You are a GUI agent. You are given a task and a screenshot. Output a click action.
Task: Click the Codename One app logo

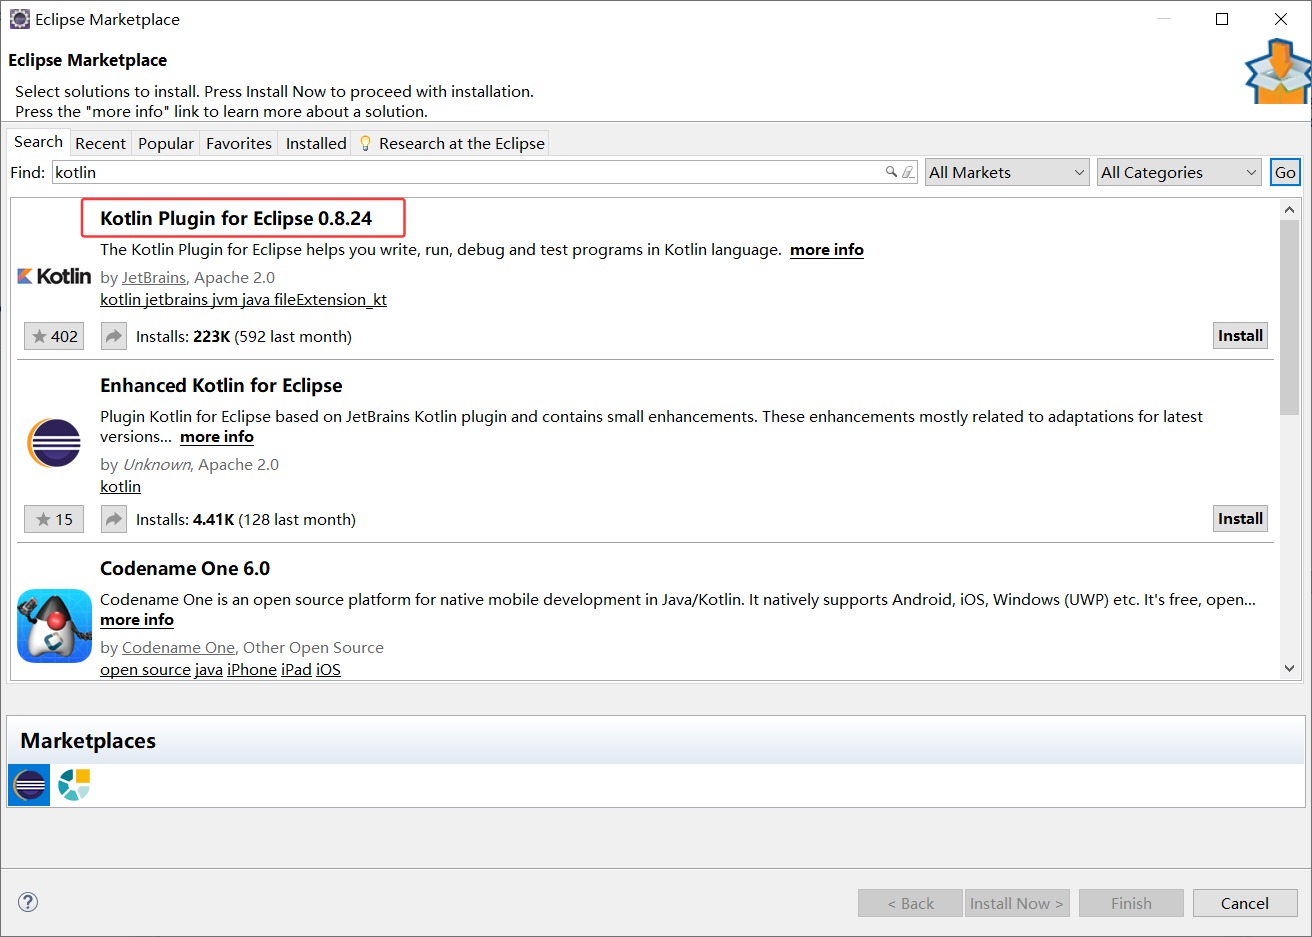coord(54,626)
